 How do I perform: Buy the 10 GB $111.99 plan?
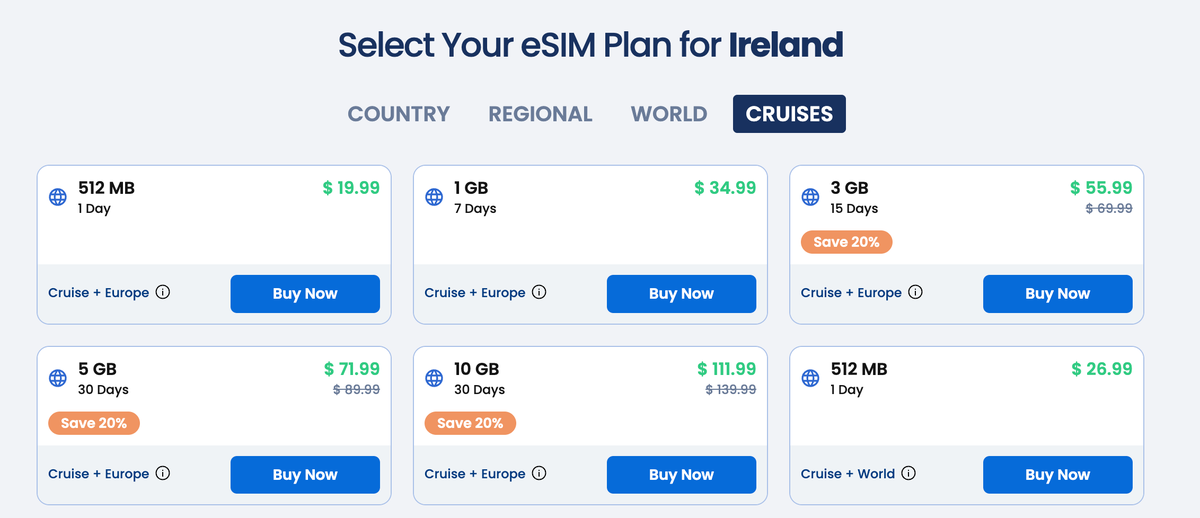coord(681,475)
